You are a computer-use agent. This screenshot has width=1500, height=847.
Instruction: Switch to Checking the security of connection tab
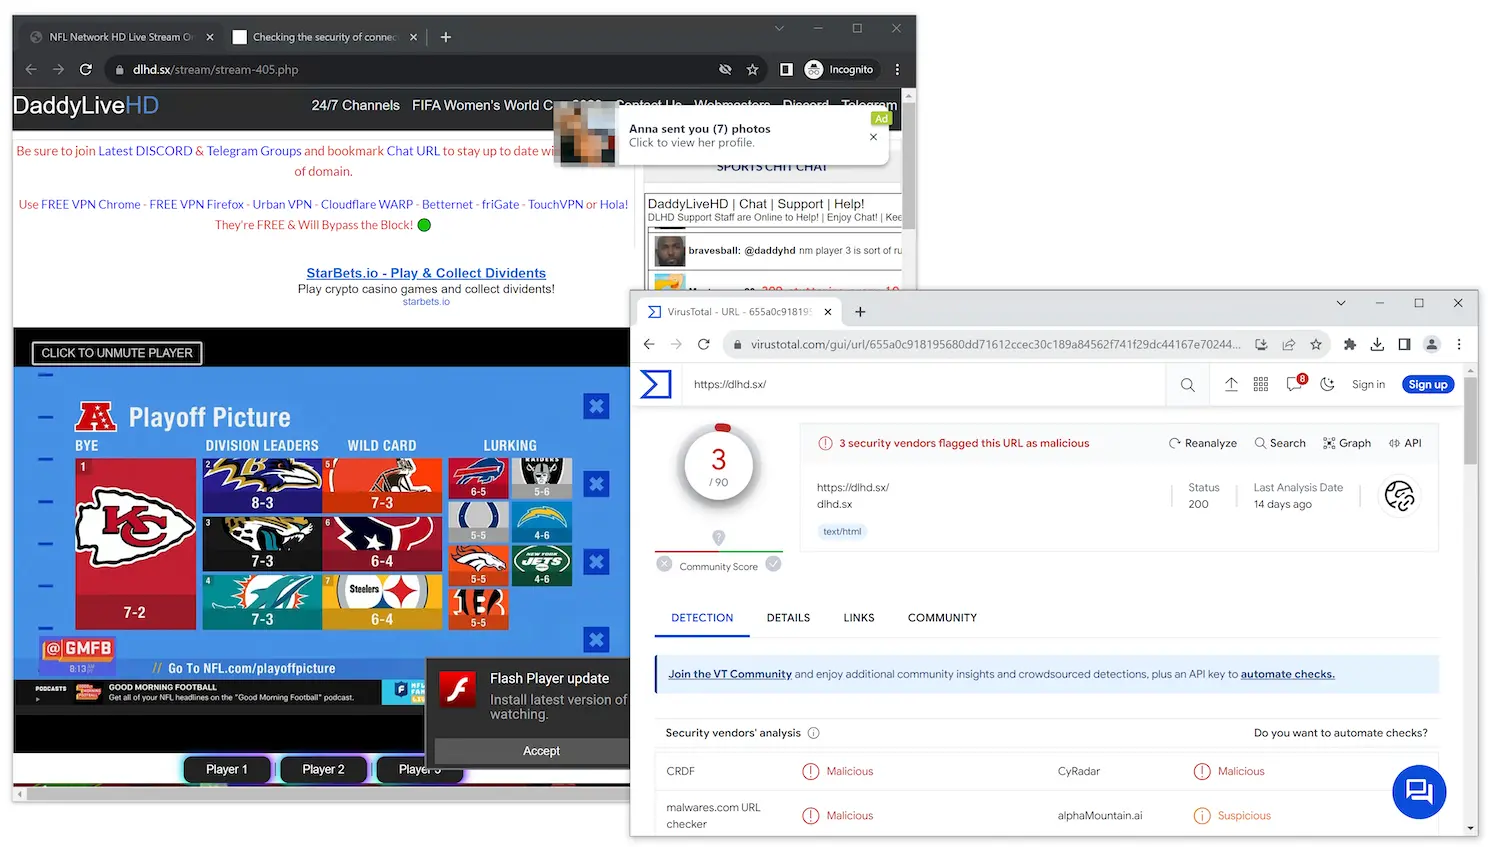[x=325, y=37]
